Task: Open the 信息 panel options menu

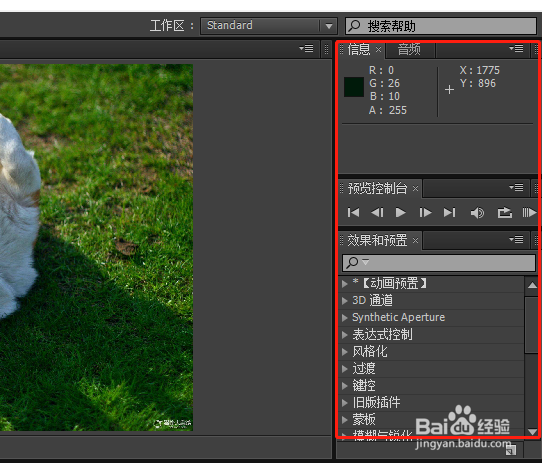Action: coord(516,49)
